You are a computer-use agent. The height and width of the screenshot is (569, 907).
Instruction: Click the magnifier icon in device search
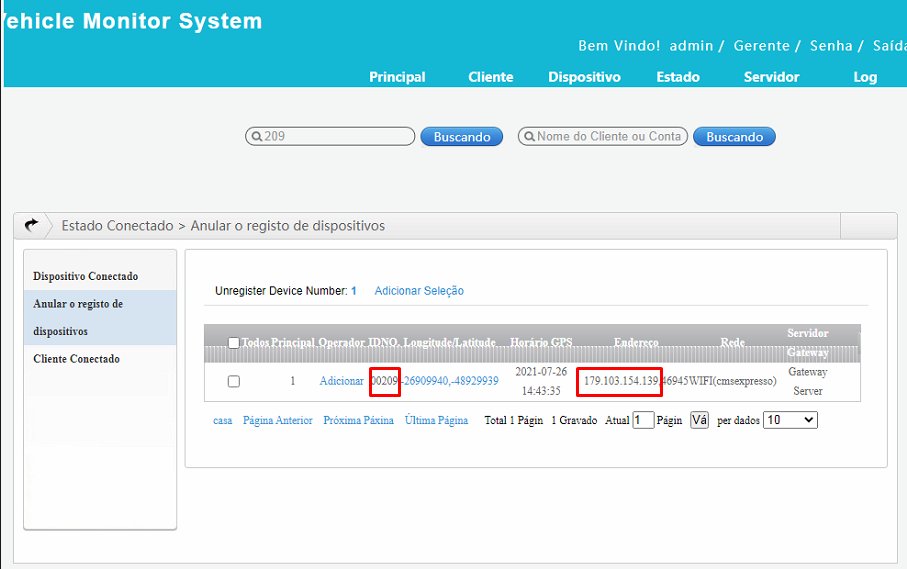[256, 137]
